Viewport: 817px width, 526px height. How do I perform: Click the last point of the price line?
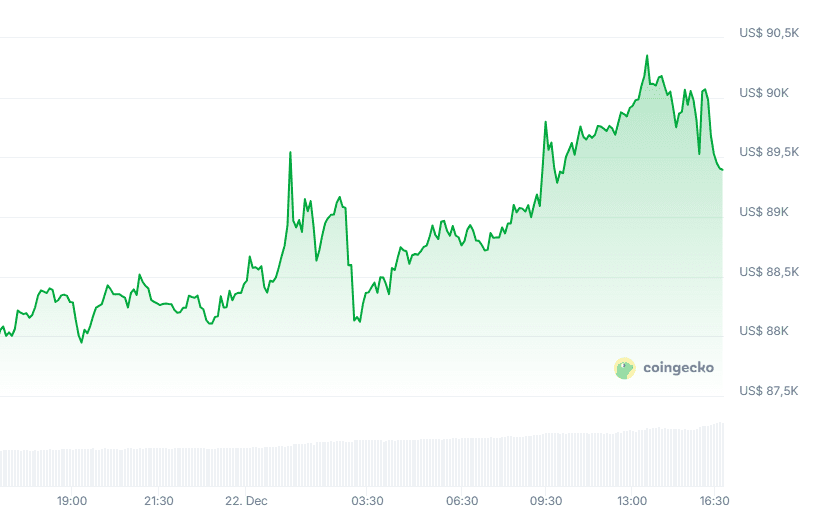point(722,169)
